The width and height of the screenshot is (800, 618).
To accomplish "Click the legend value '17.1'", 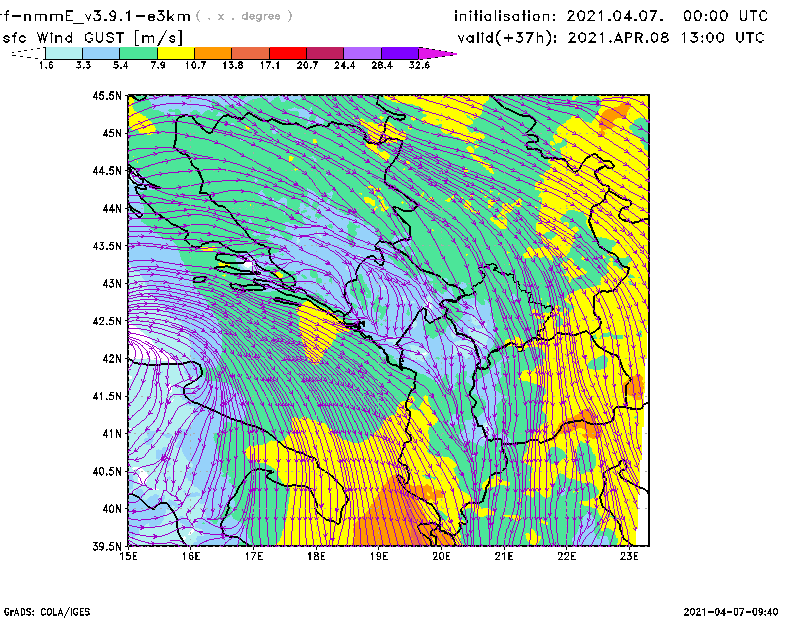I will 270,65.
